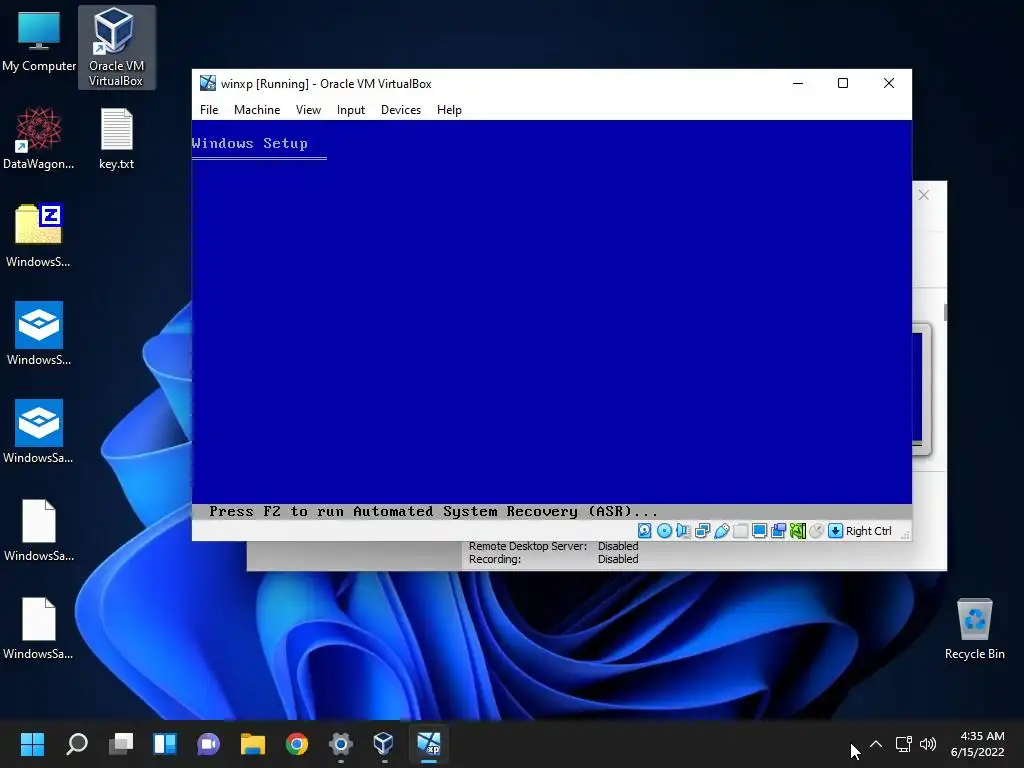The image size is (1024, 768).
Task: Maximize the winxp VirtualBox window
Action: [843, 84]
